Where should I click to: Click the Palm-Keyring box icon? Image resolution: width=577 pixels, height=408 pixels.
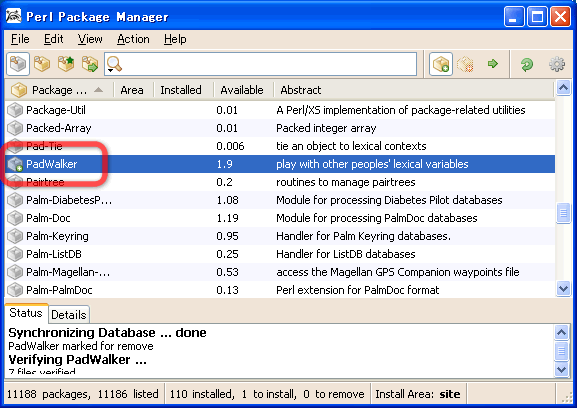click(15, 236)
